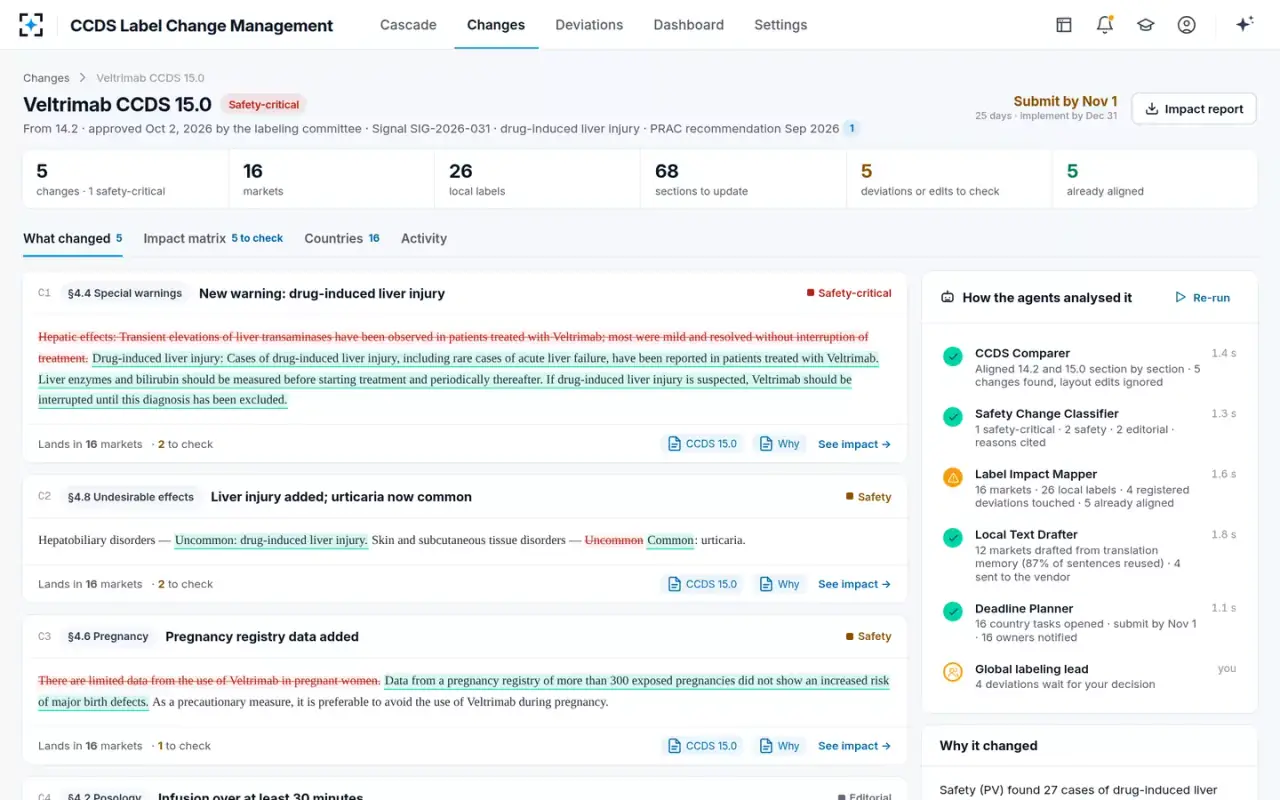Click the PRAC recommendation count badge

(852, 128)
